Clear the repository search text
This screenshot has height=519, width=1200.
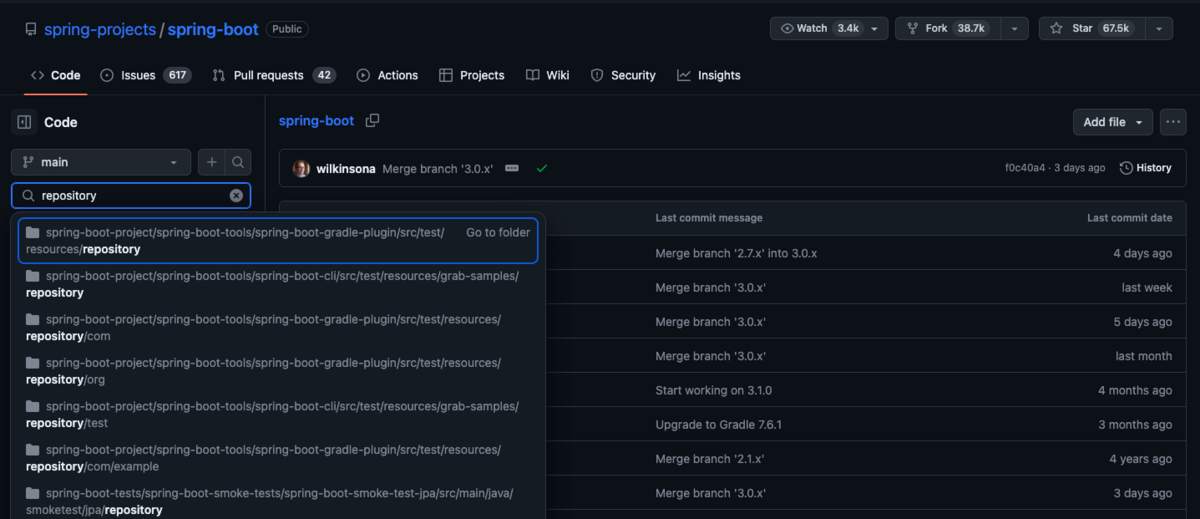click(x=236, y=196)
